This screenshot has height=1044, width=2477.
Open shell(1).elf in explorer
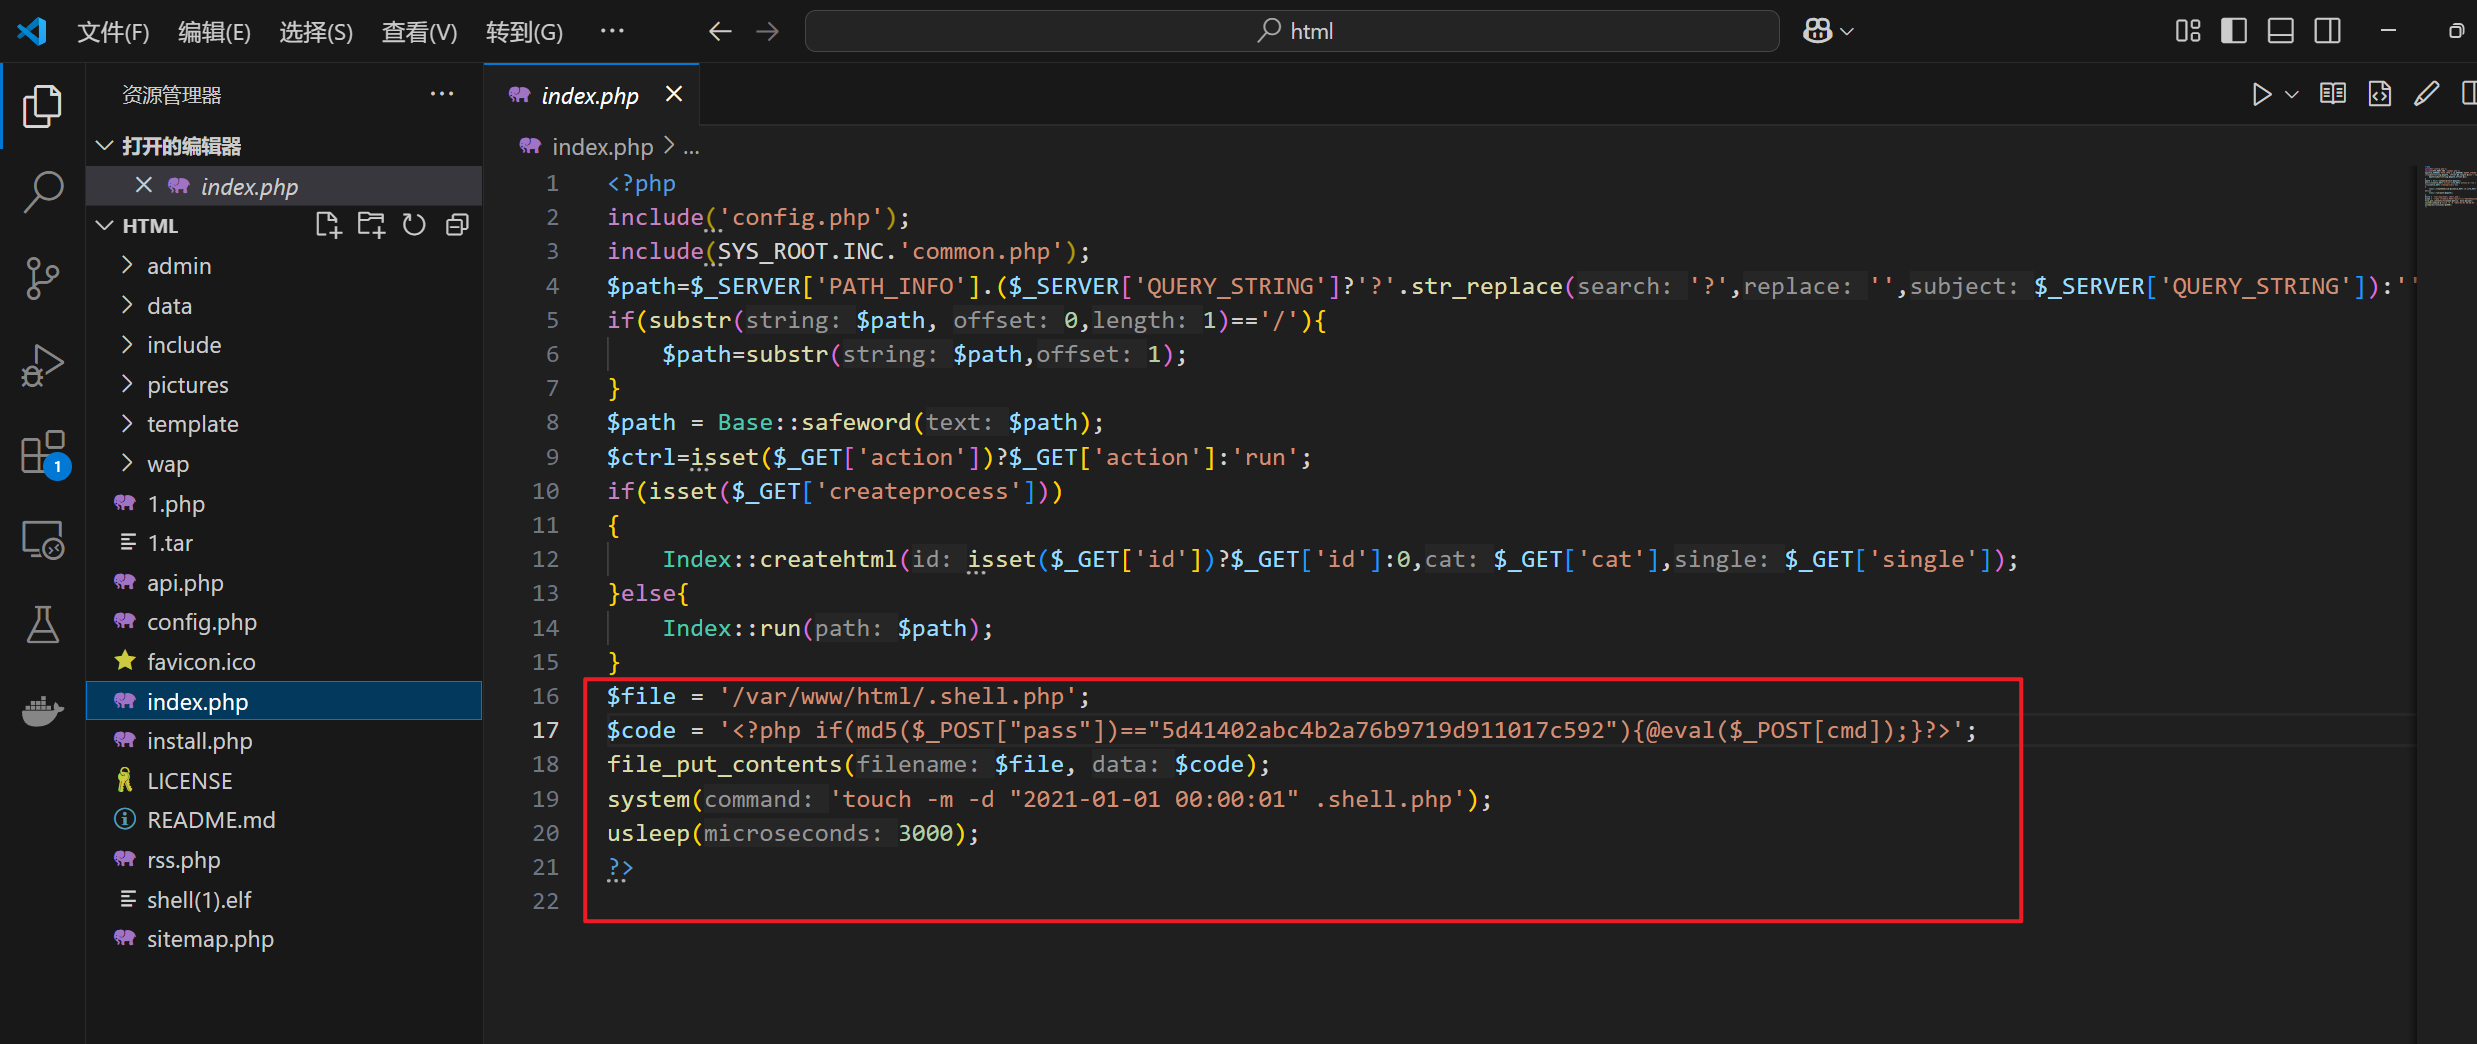[284, 899]
